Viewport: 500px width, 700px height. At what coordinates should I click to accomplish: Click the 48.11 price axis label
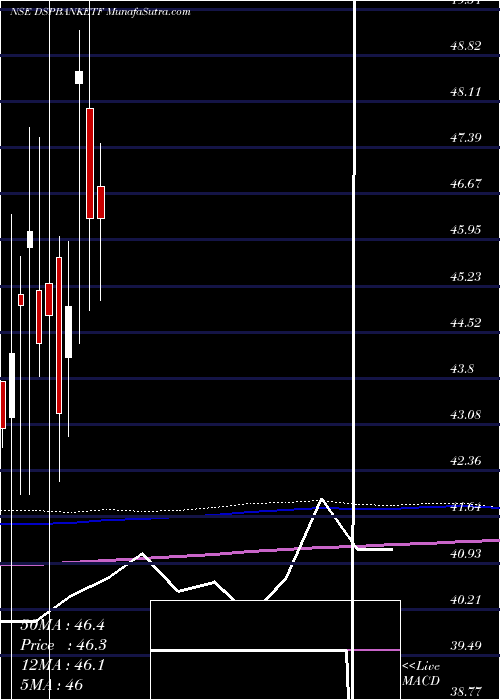[x=466, y=92]
